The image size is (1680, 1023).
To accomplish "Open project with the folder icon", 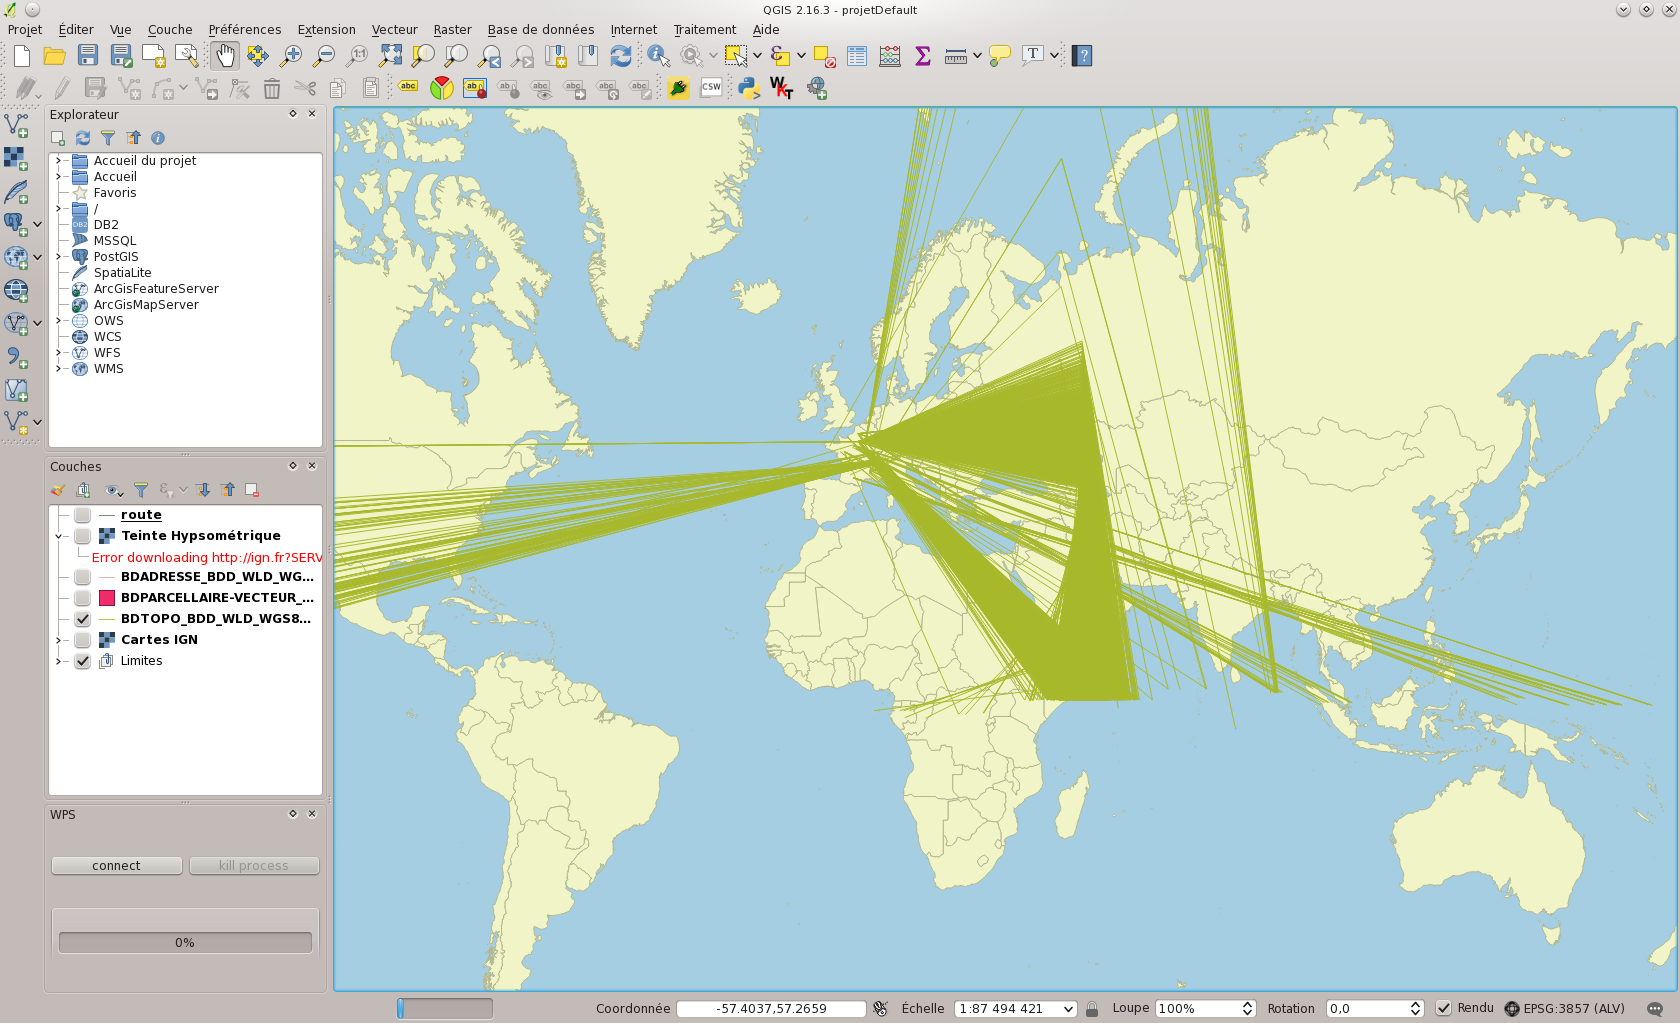I will click(55, 56).
